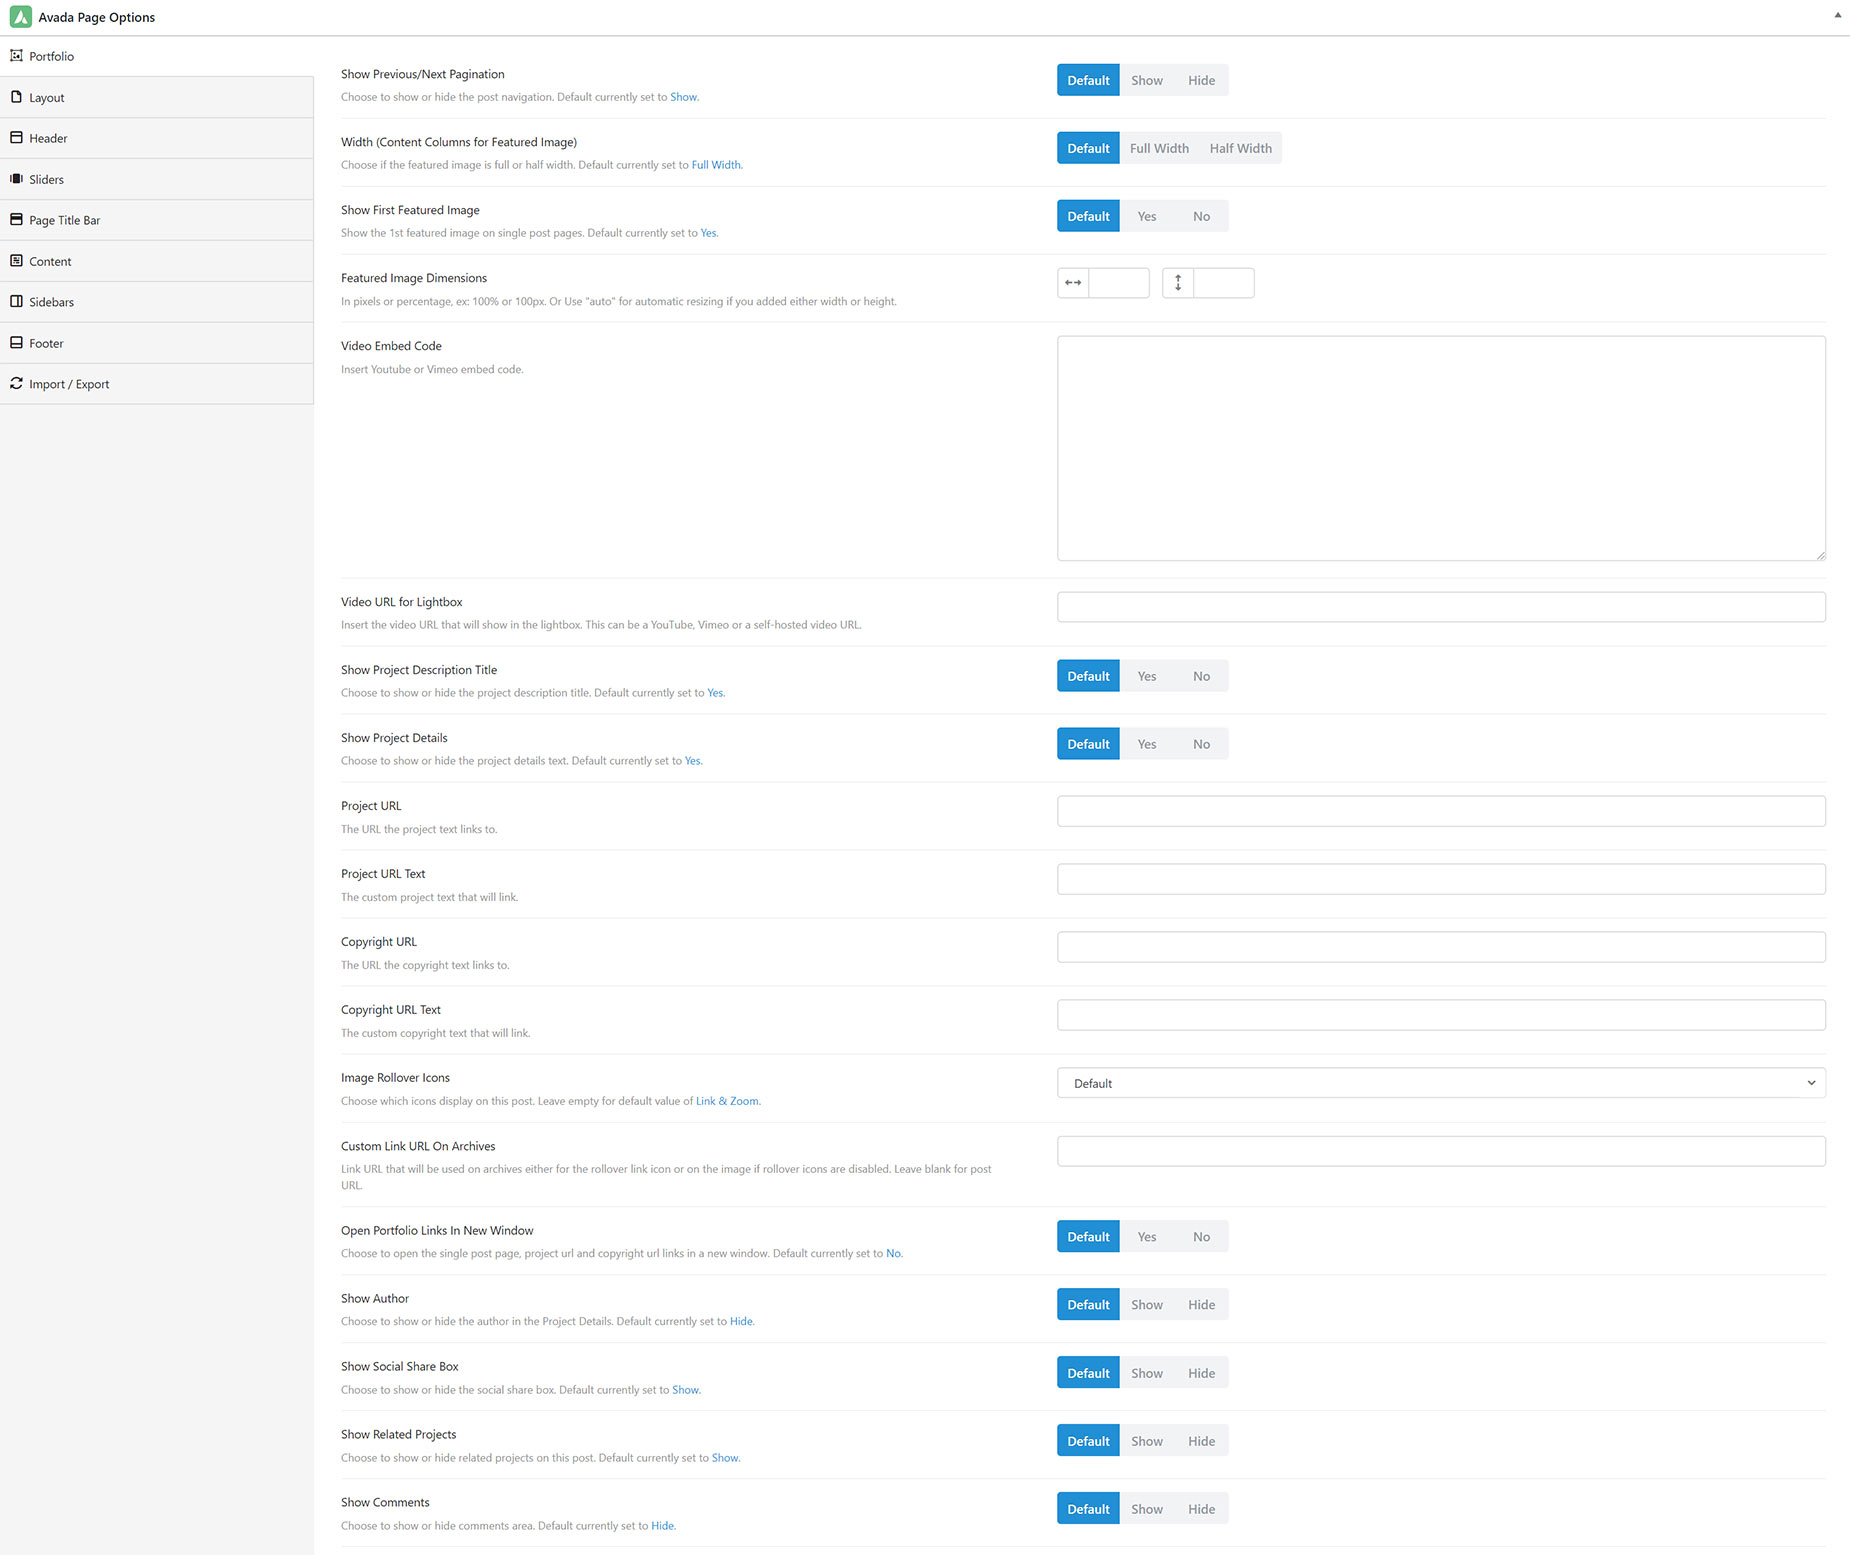
Task: Click the Video URL for Lightbox field
Action: (x=1441, y=607)
